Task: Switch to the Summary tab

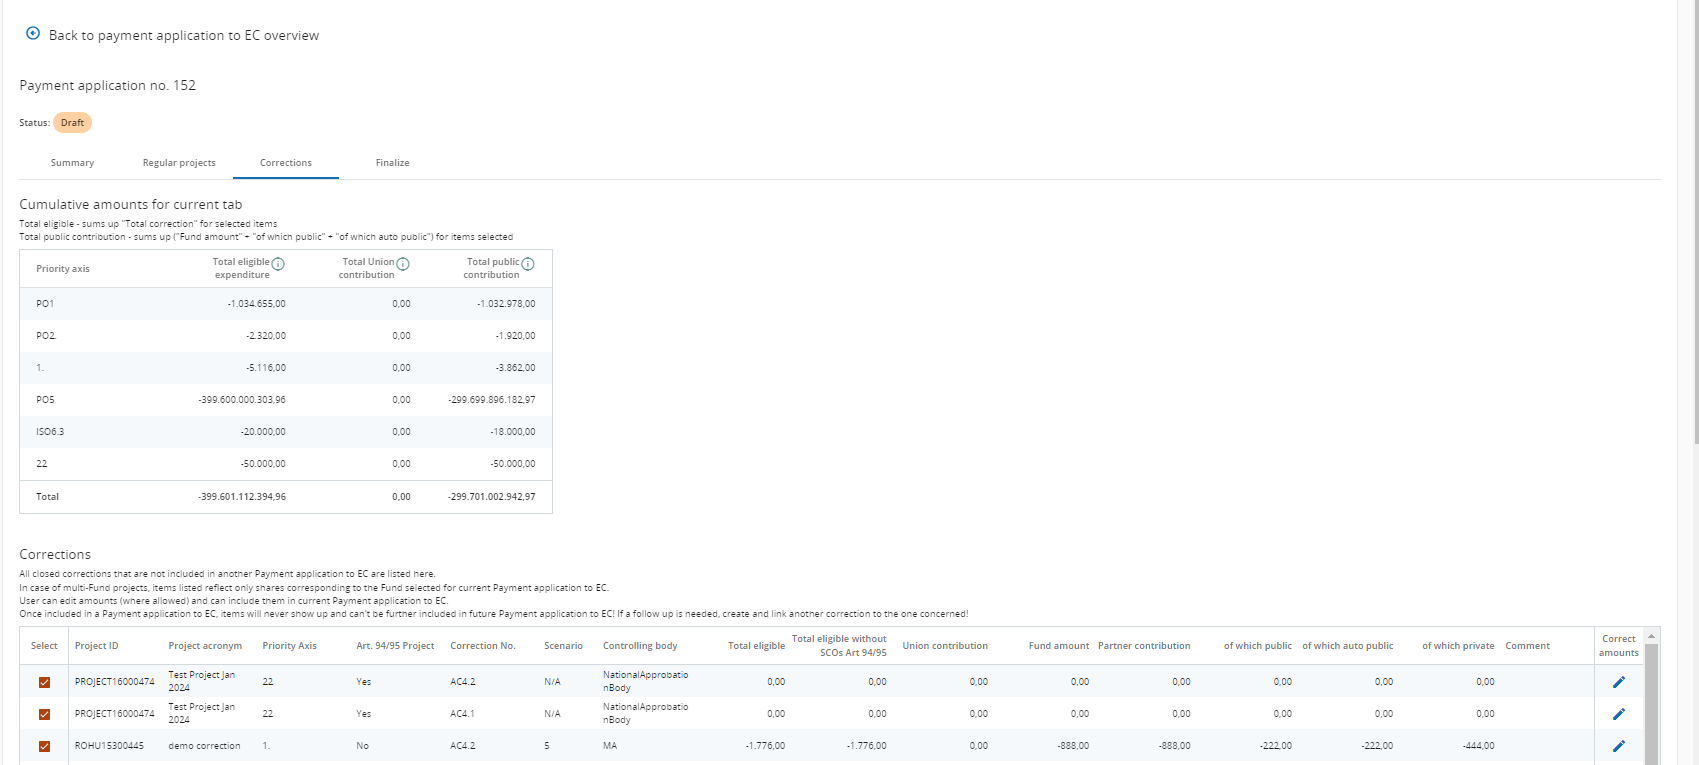Action: coord(72,163)
